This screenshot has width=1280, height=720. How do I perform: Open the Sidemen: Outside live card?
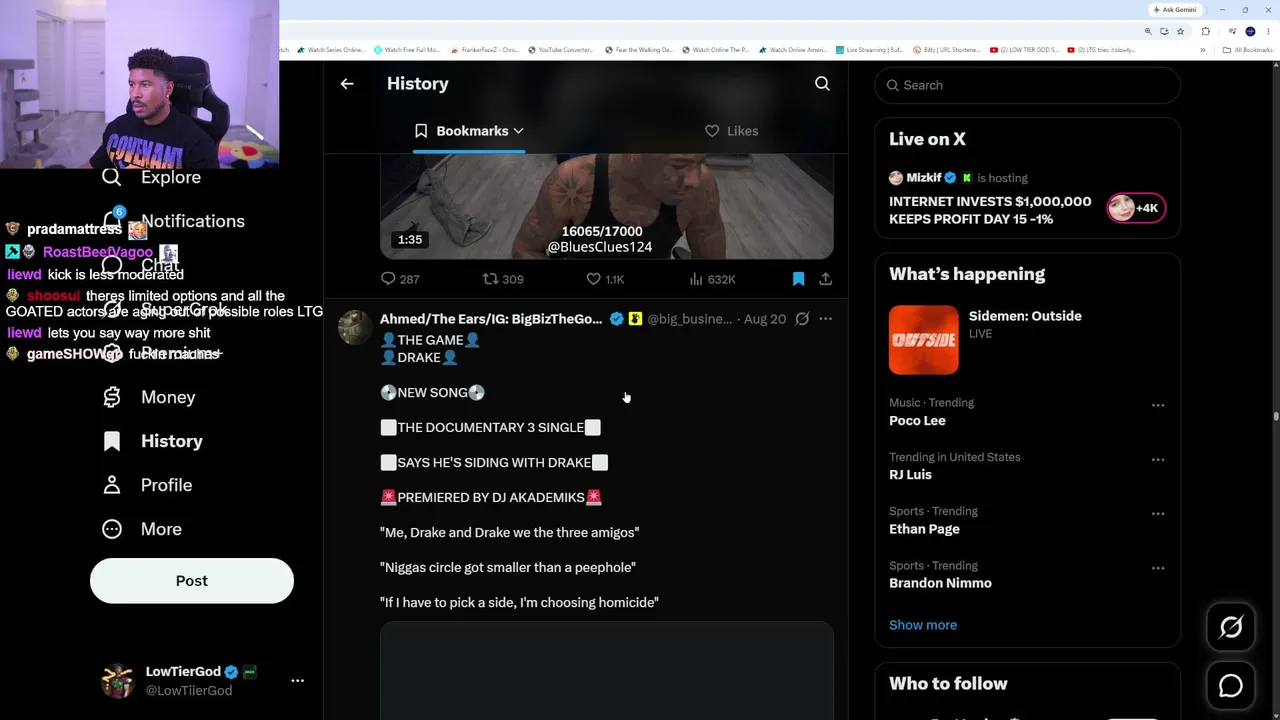tap(1027, 340)
